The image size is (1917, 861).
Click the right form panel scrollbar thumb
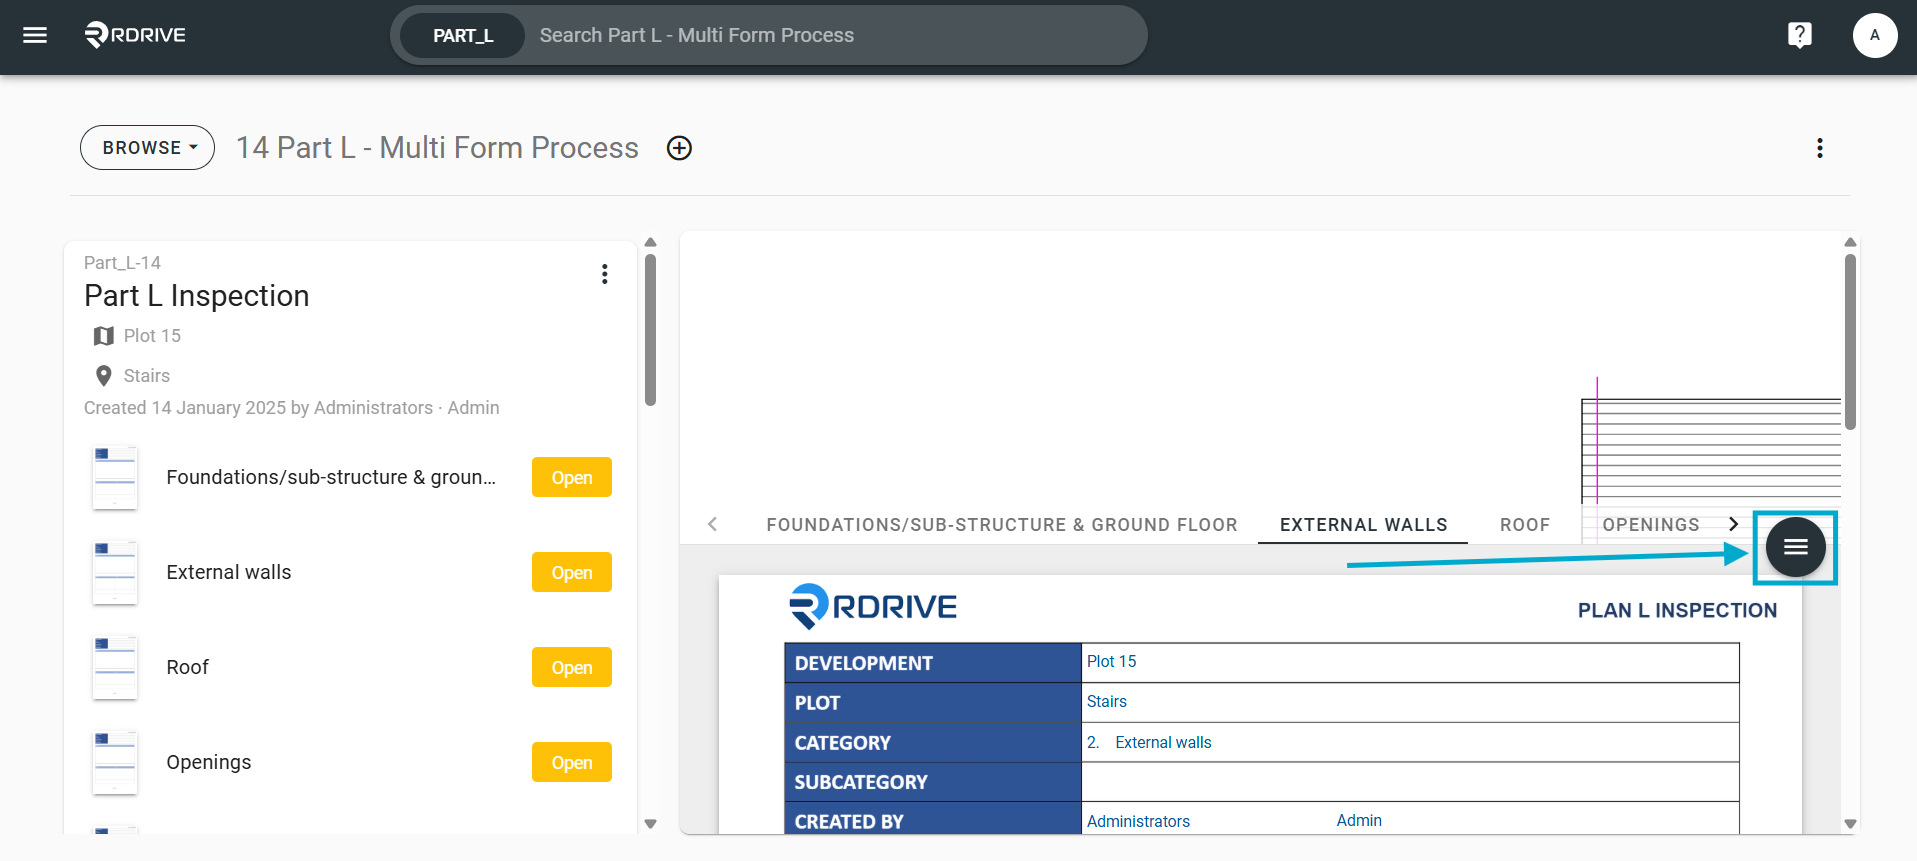click(x=1850, y=342)
